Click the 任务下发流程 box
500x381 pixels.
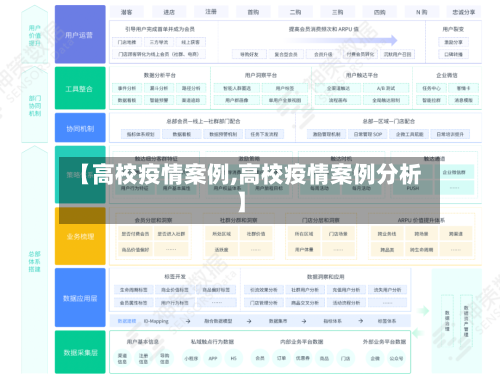pos(264,134)
